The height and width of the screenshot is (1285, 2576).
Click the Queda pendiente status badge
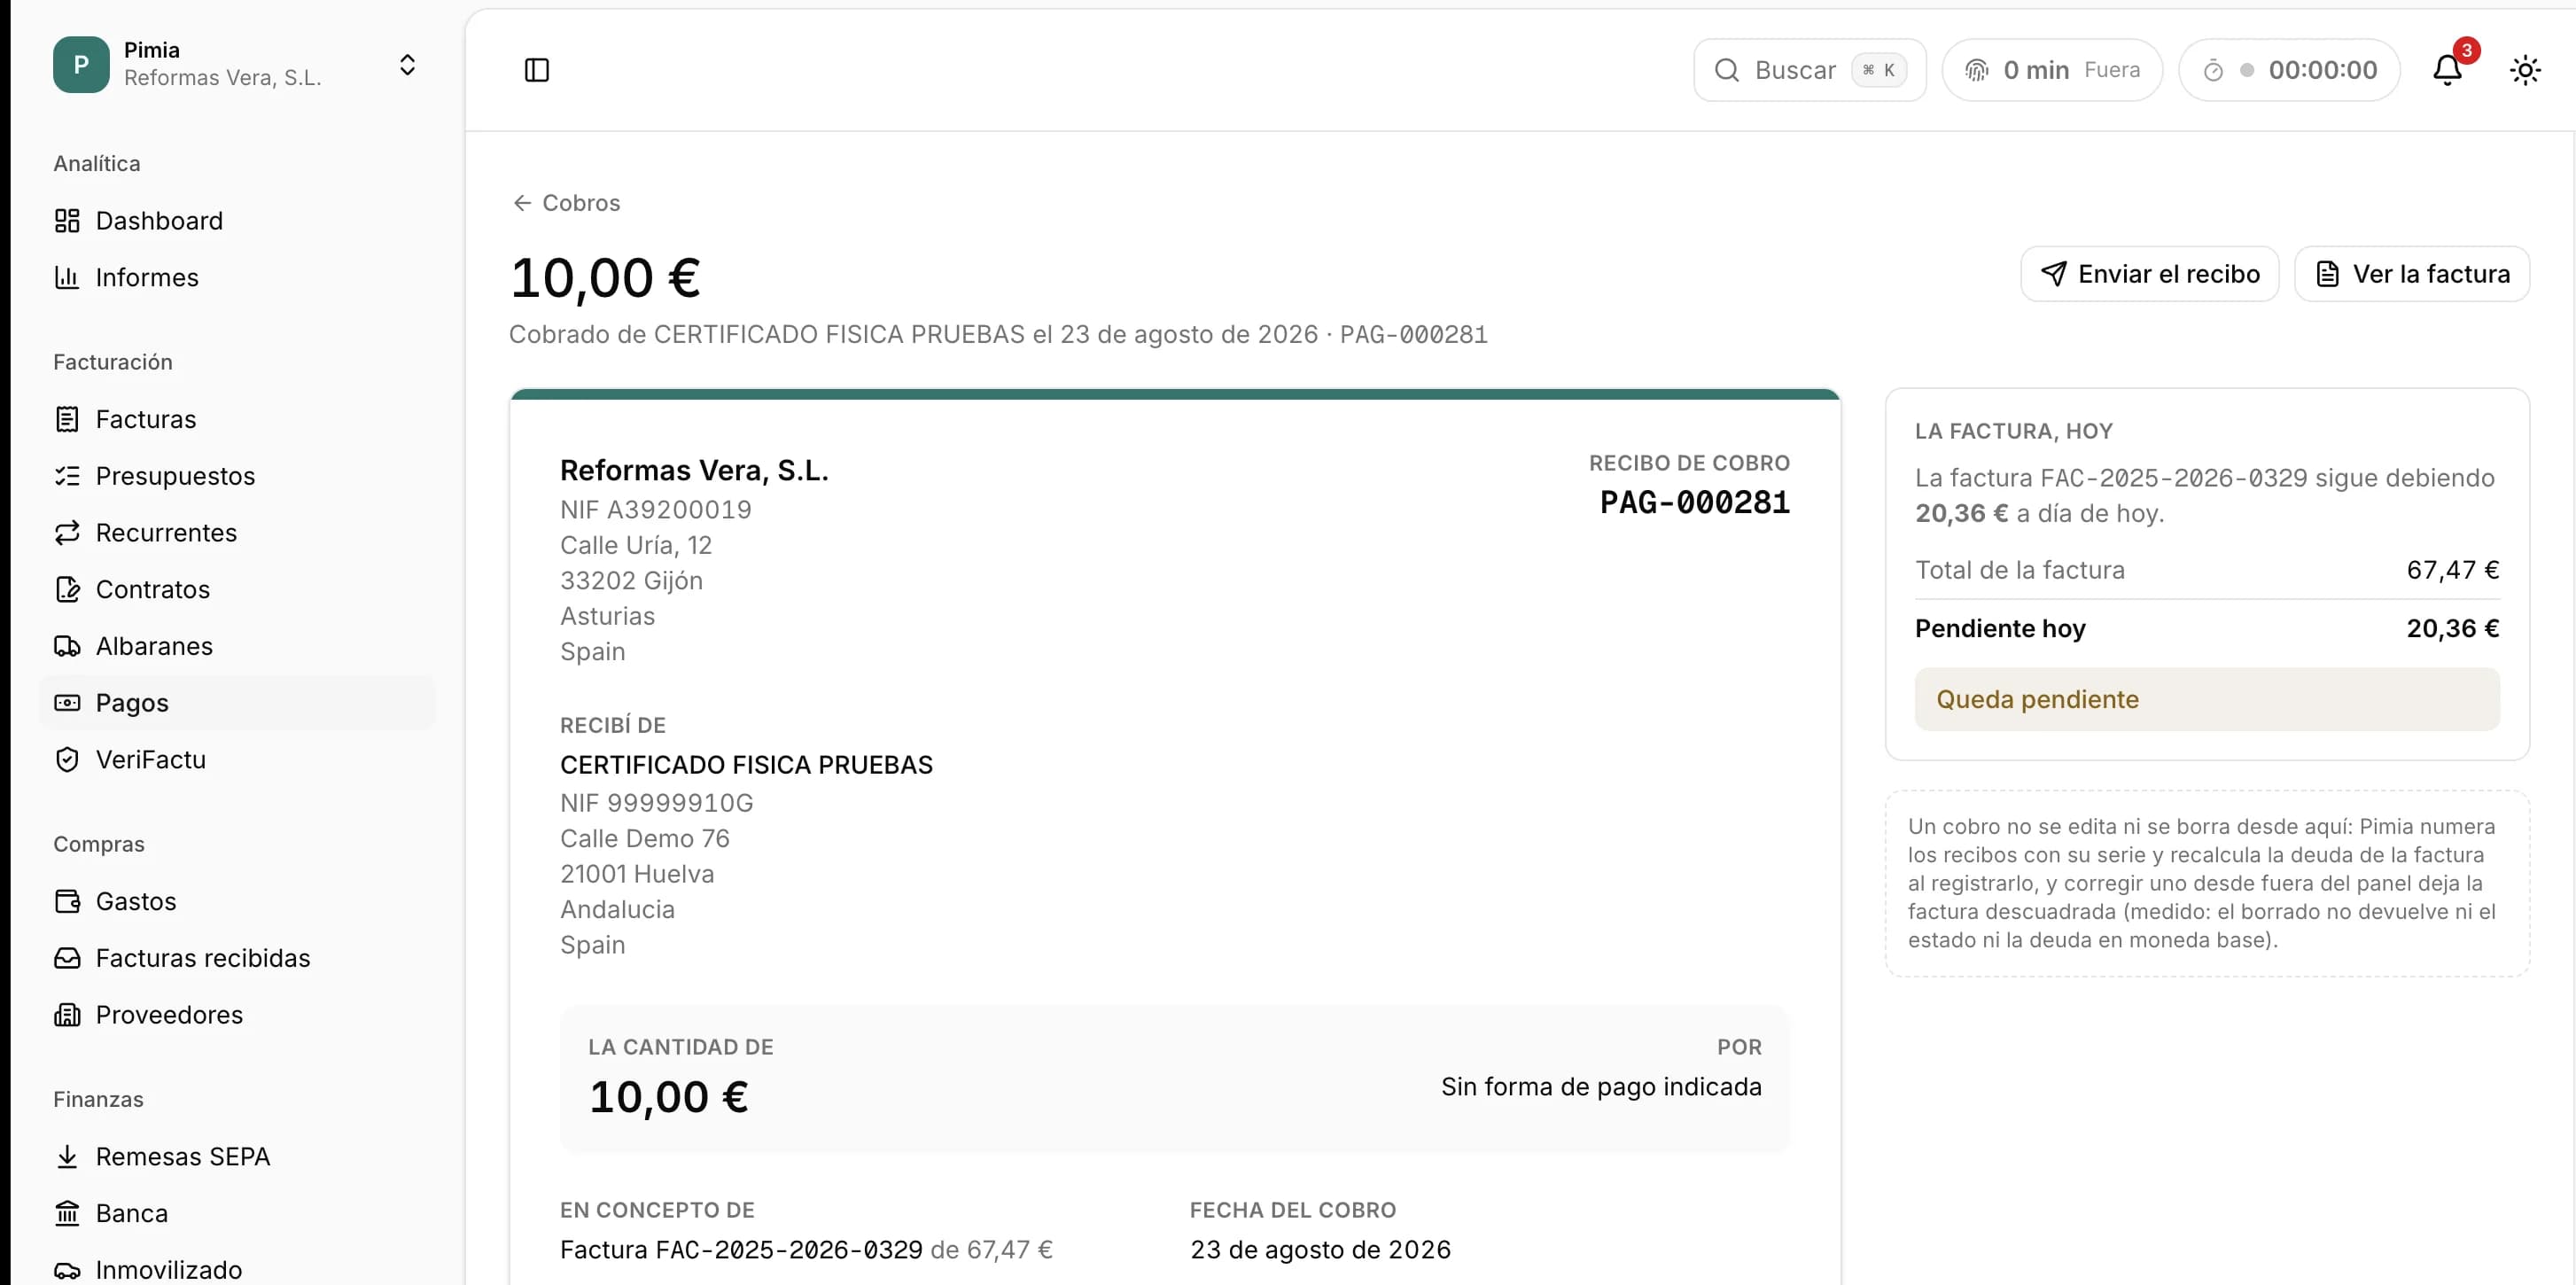tap(2207, 699)
